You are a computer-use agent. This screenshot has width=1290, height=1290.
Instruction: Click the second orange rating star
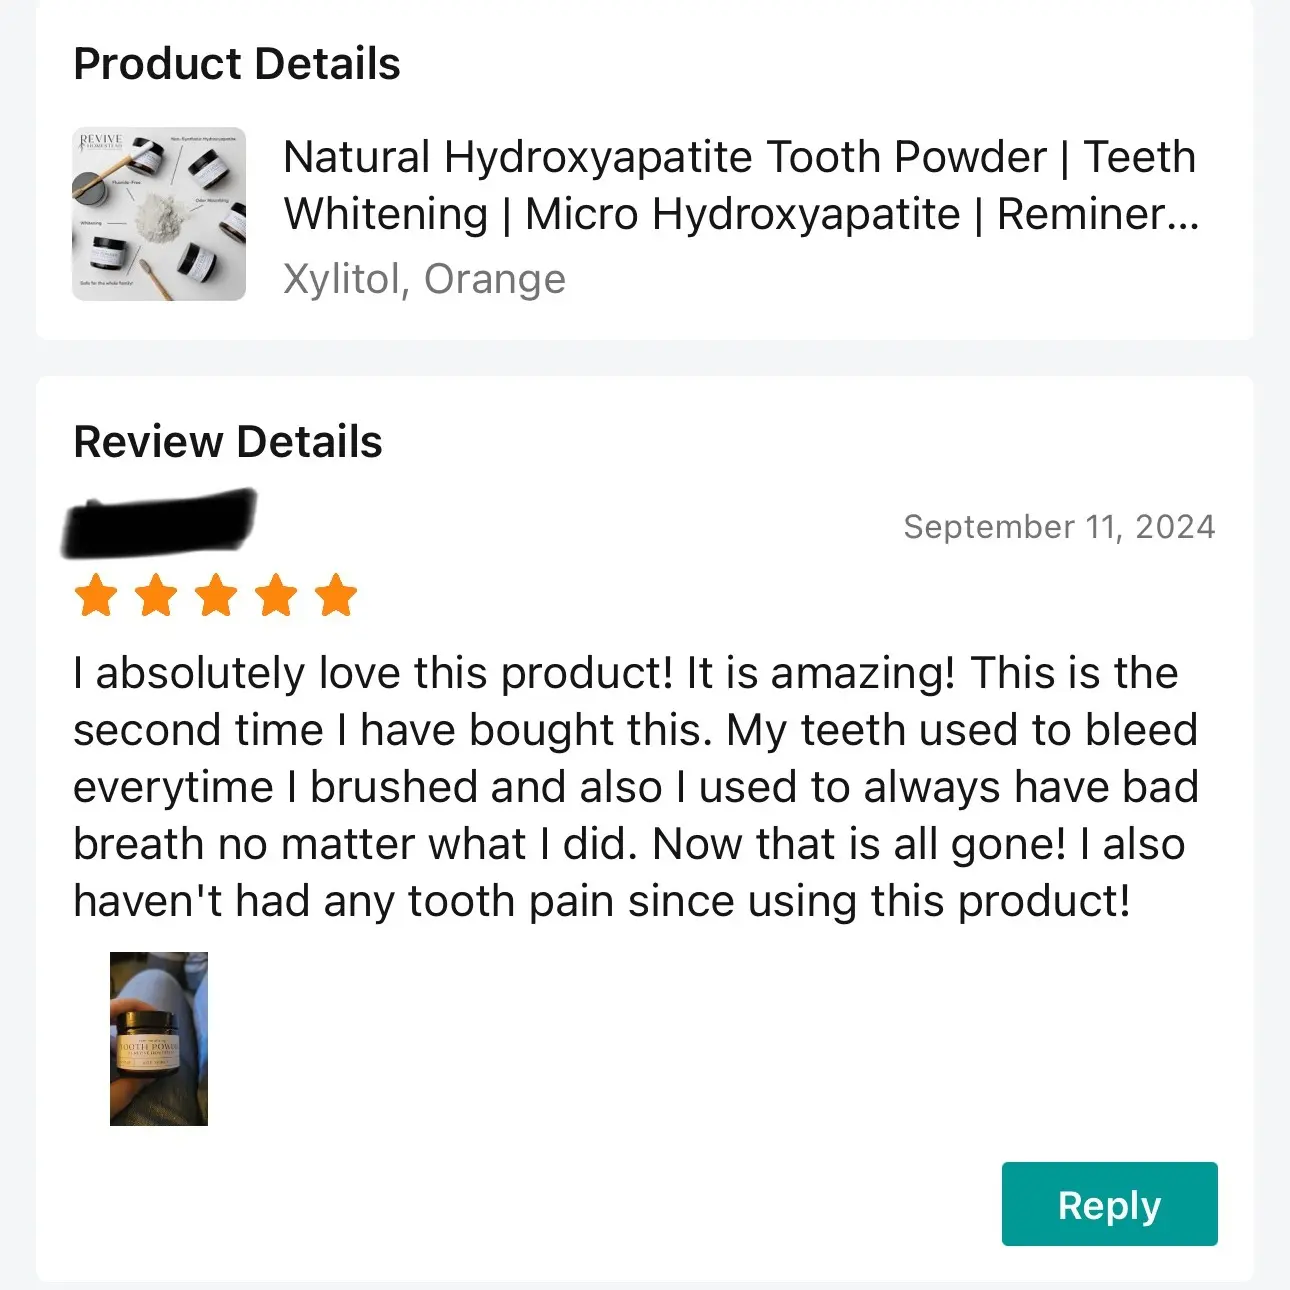pyautogui.click(x=157, y=595)
